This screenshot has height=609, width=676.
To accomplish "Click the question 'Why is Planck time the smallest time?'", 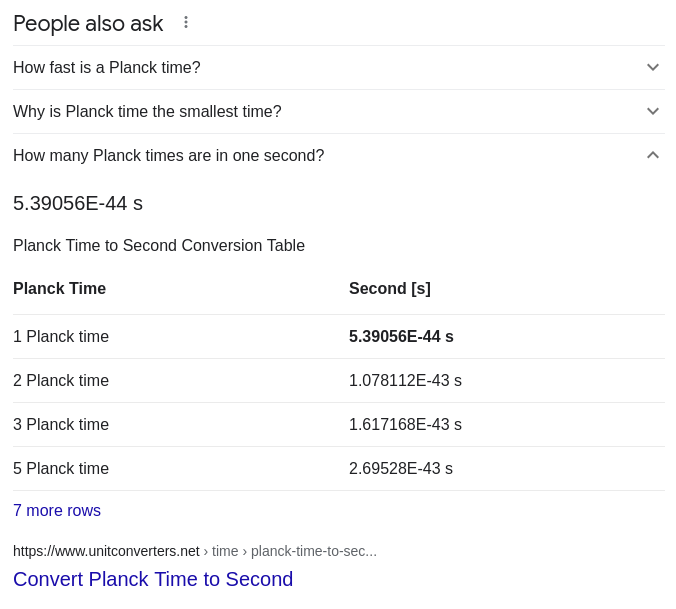I will 147,112.
